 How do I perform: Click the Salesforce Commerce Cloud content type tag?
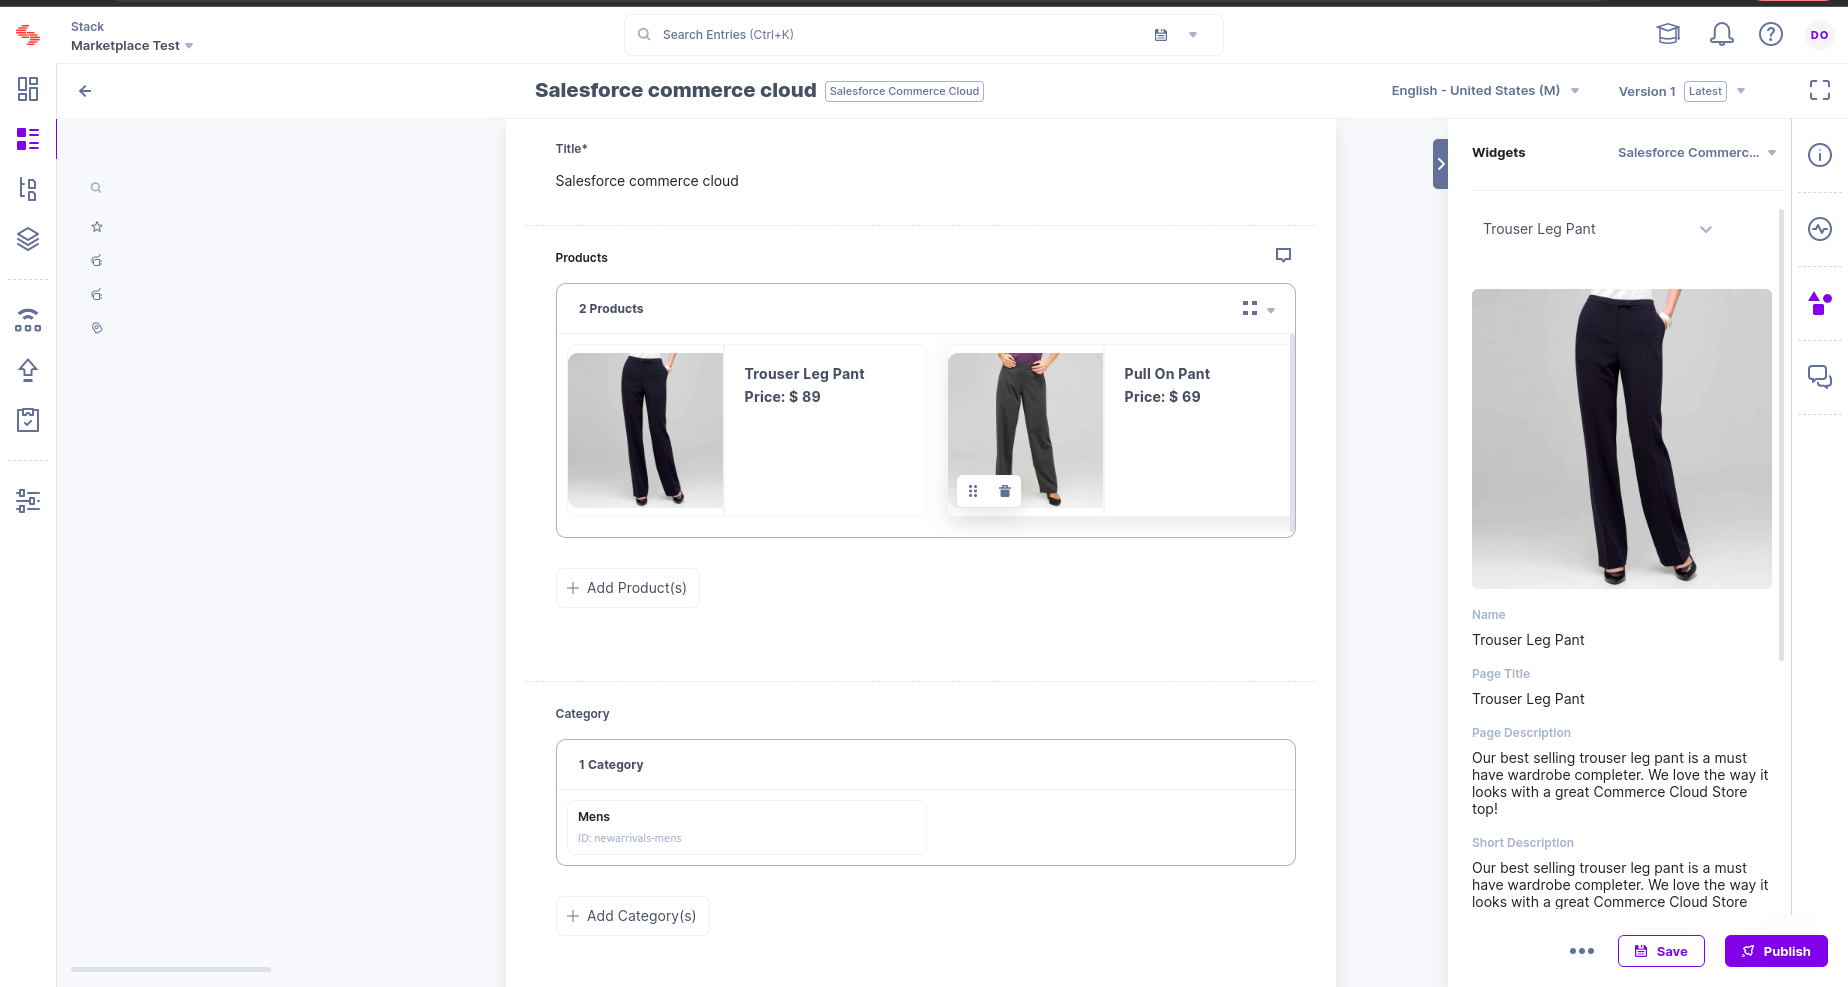click(904, 91)
